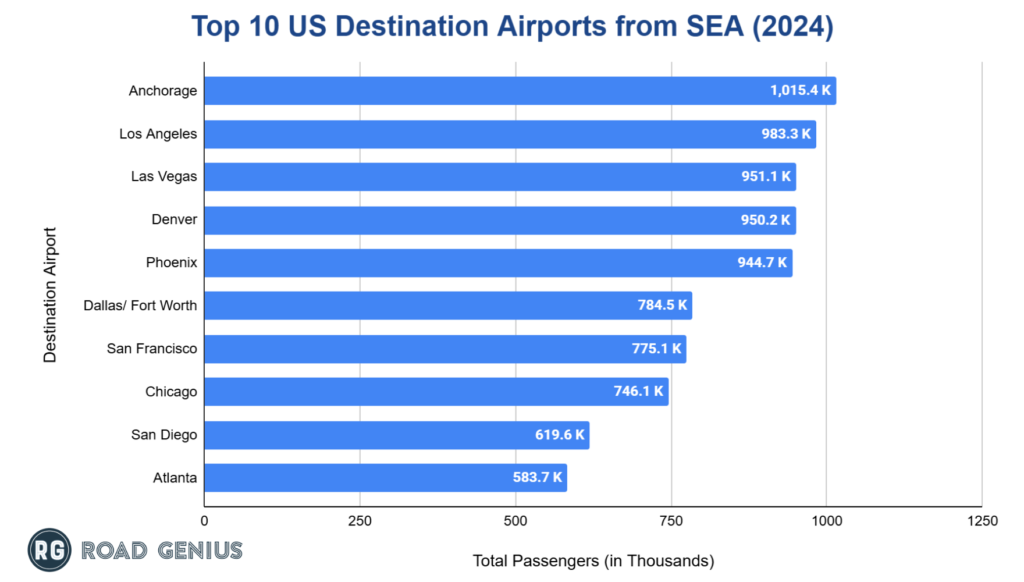Click the 1,015.4 K data label
This screenshot has height=582, width=1024.
coord(801,91)
